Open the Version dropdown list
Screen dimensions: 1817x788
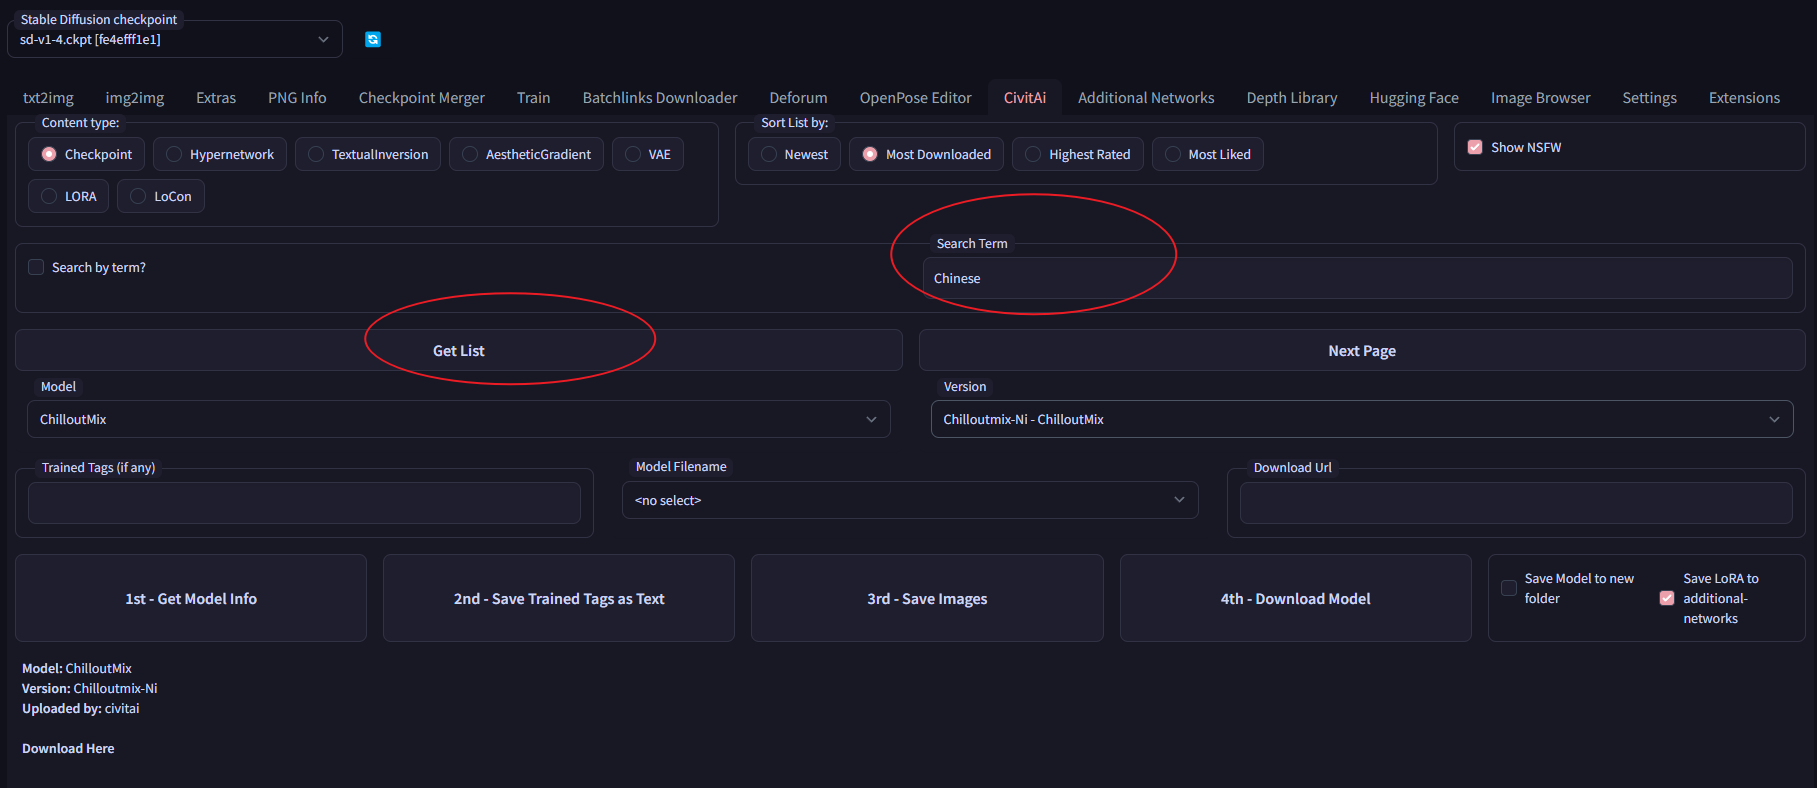(1362, 419)
